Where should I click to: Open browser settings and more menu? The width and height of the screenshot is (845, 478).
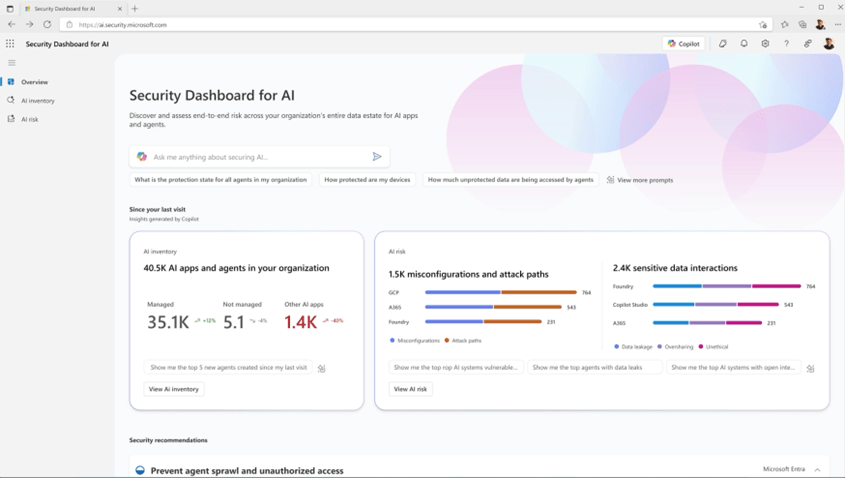coord(837,24)
